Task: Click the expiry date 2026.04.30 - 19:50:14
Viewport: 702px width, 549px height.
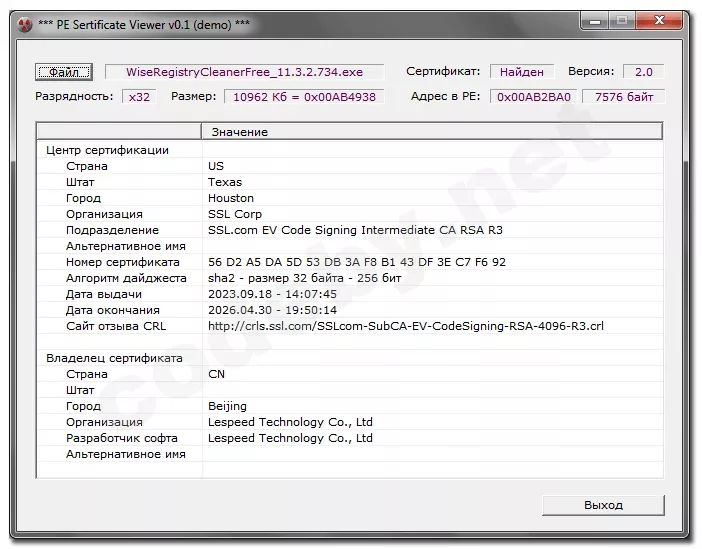Action: tap(272, 310)
